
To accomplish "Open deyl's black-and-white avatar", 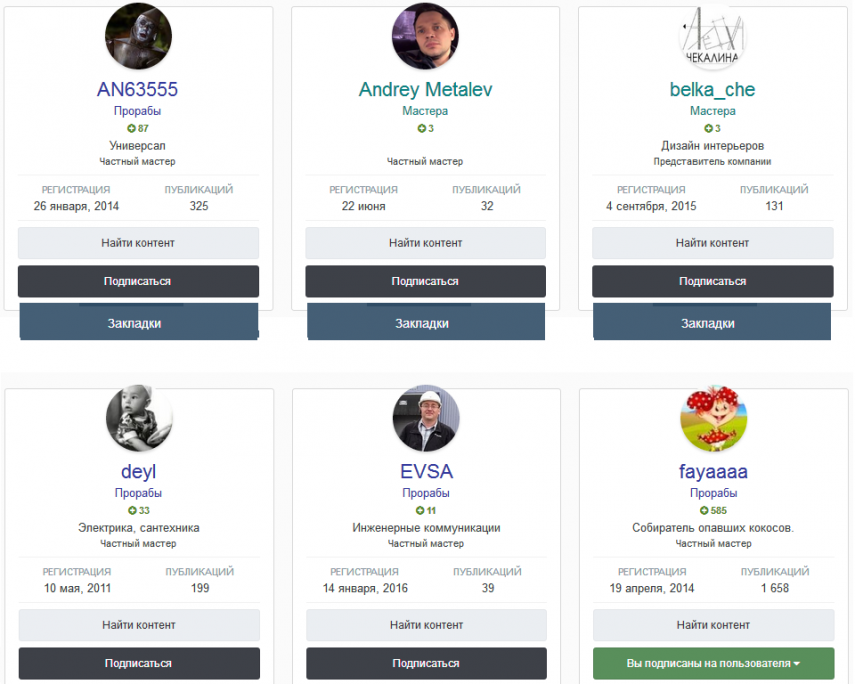I will coord(139,418).
